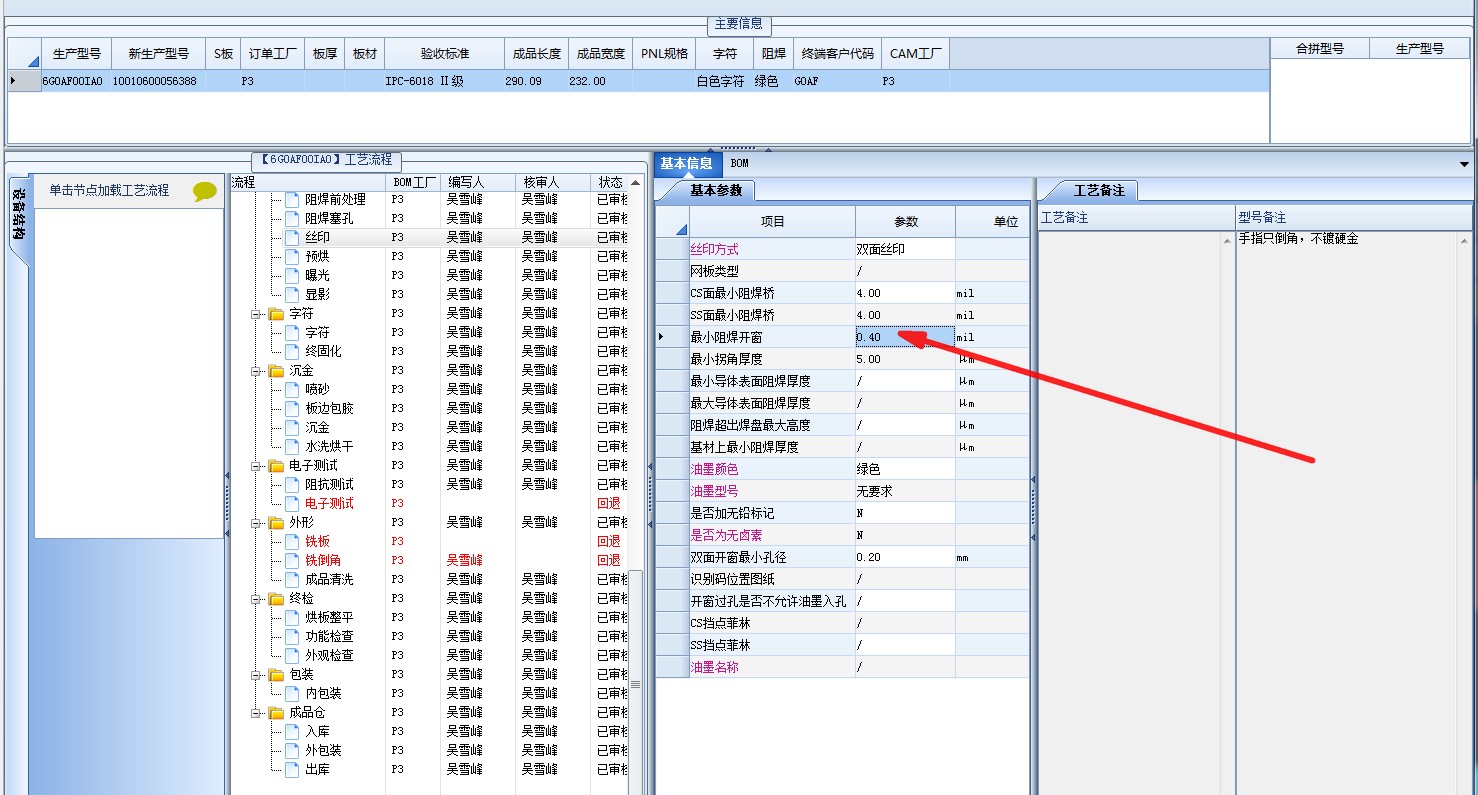Click the 合拼型号 column header

tap(1320, 48)
